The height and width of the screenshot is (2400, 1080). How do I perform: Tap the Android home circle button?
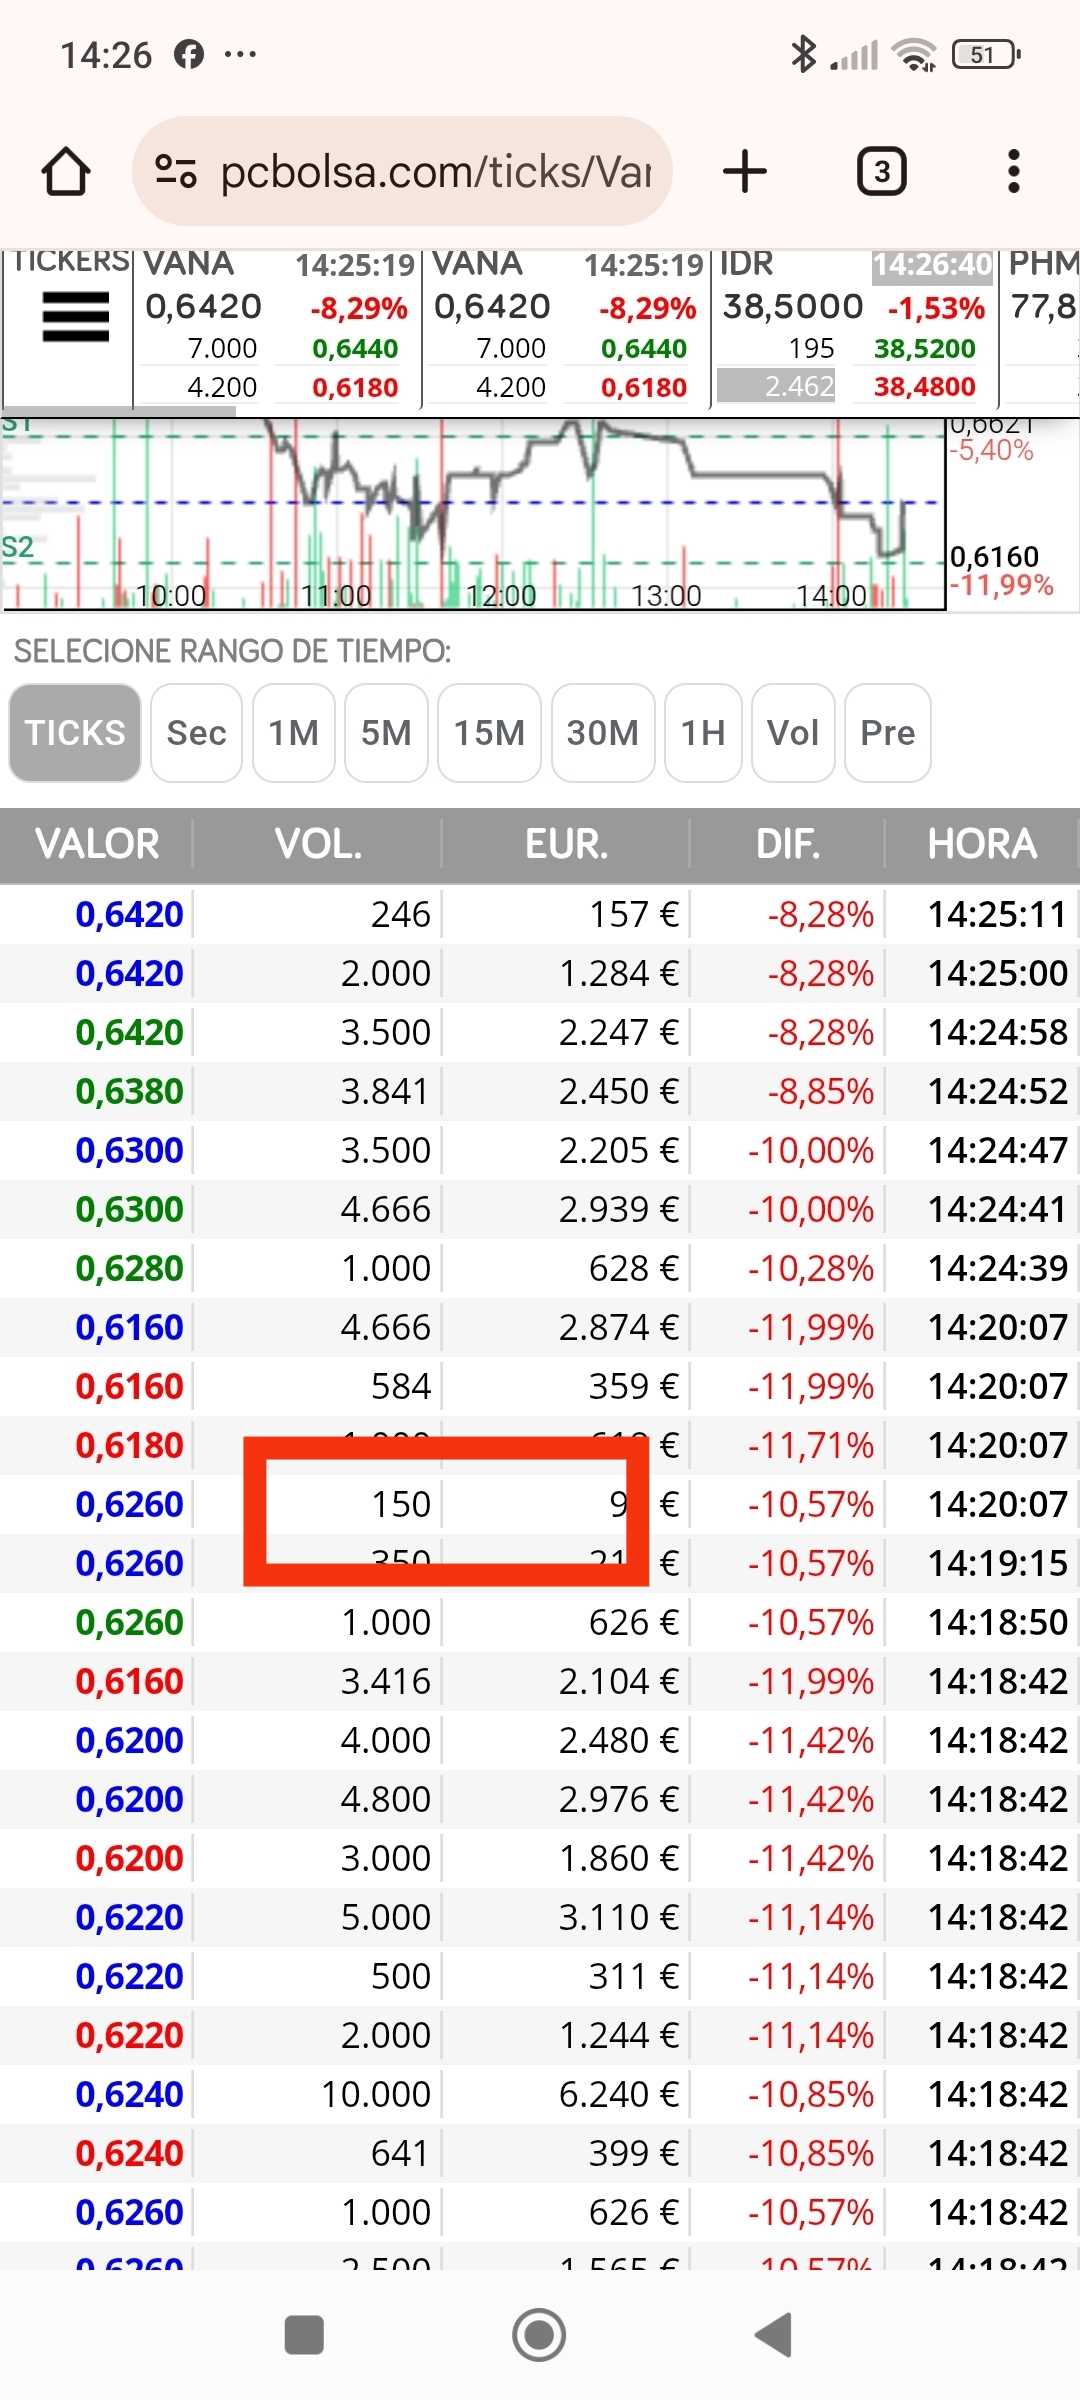[539, 2335]
